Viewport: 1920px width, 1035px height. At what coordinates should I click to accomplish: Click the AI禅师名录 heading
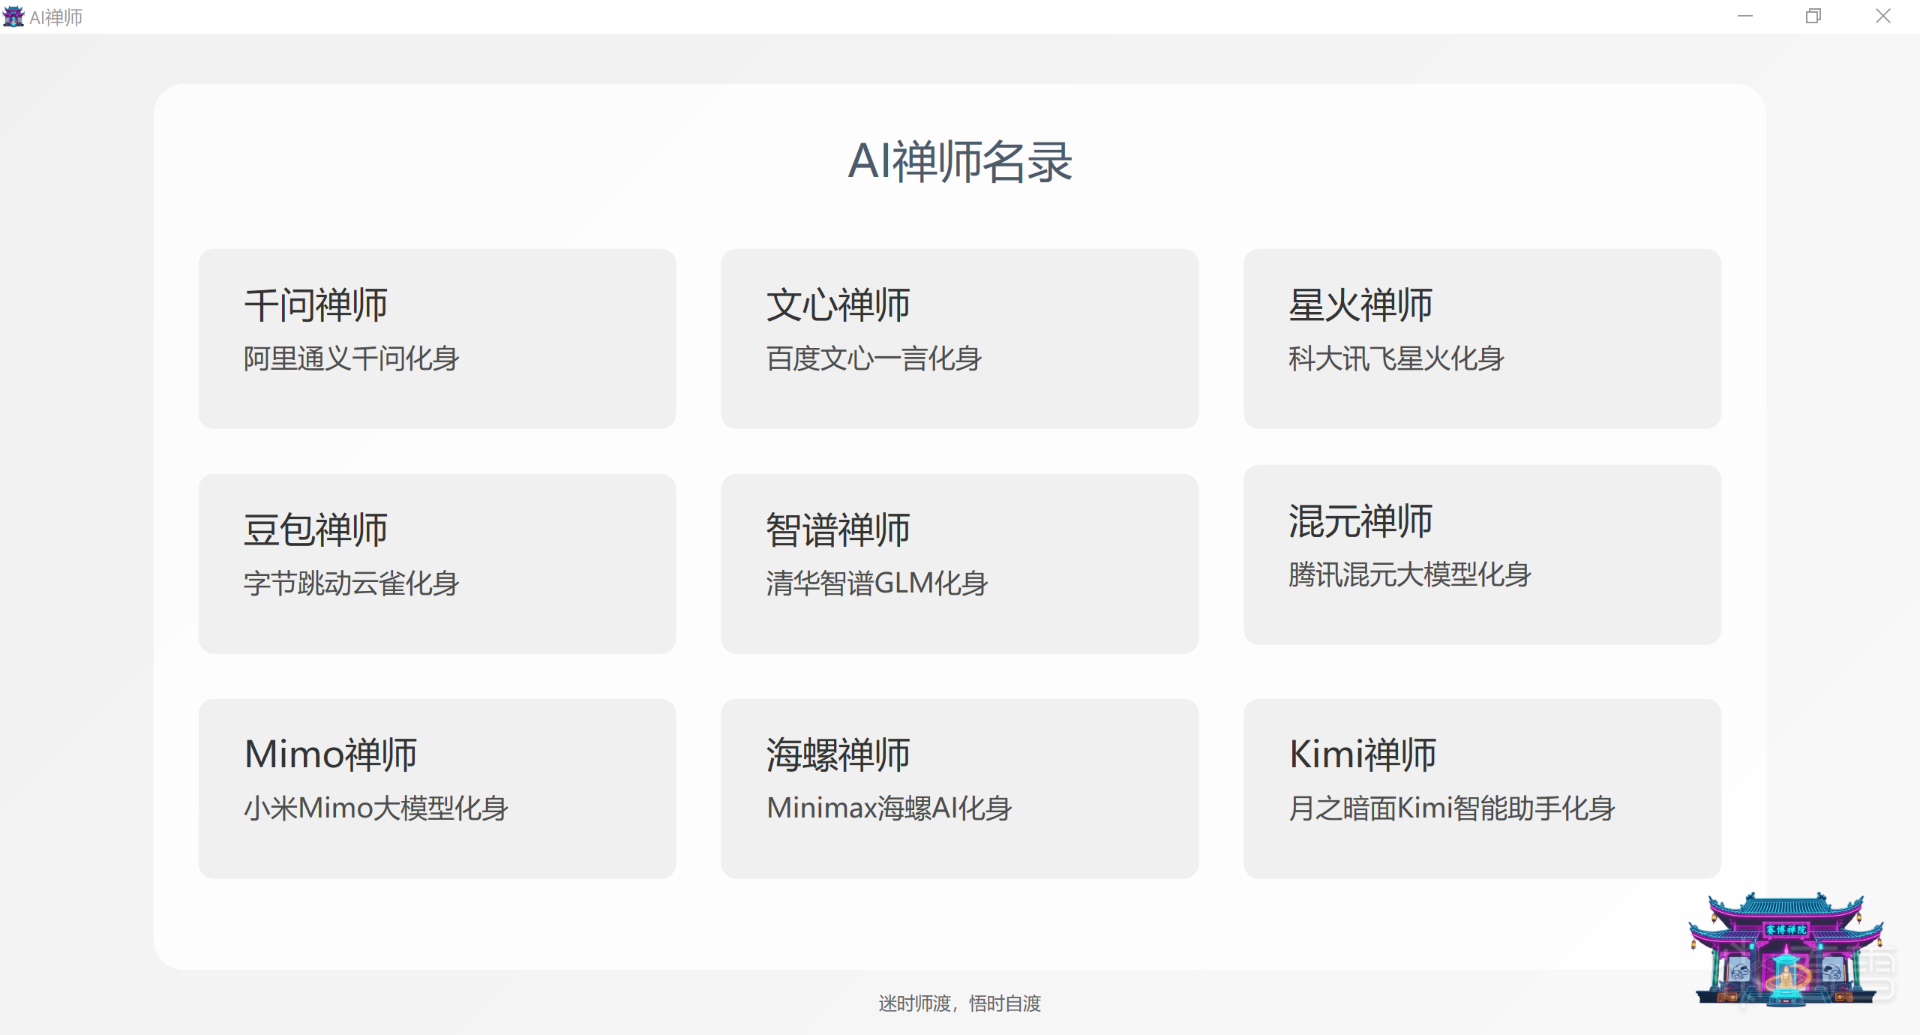coord(960,162)
